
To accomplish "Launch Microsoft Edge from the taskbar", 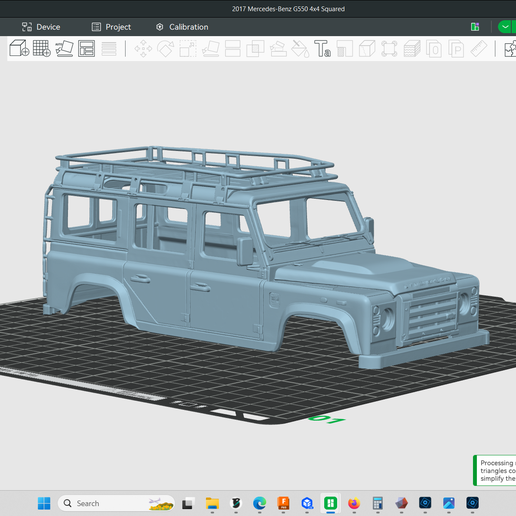I will (259, 503).
